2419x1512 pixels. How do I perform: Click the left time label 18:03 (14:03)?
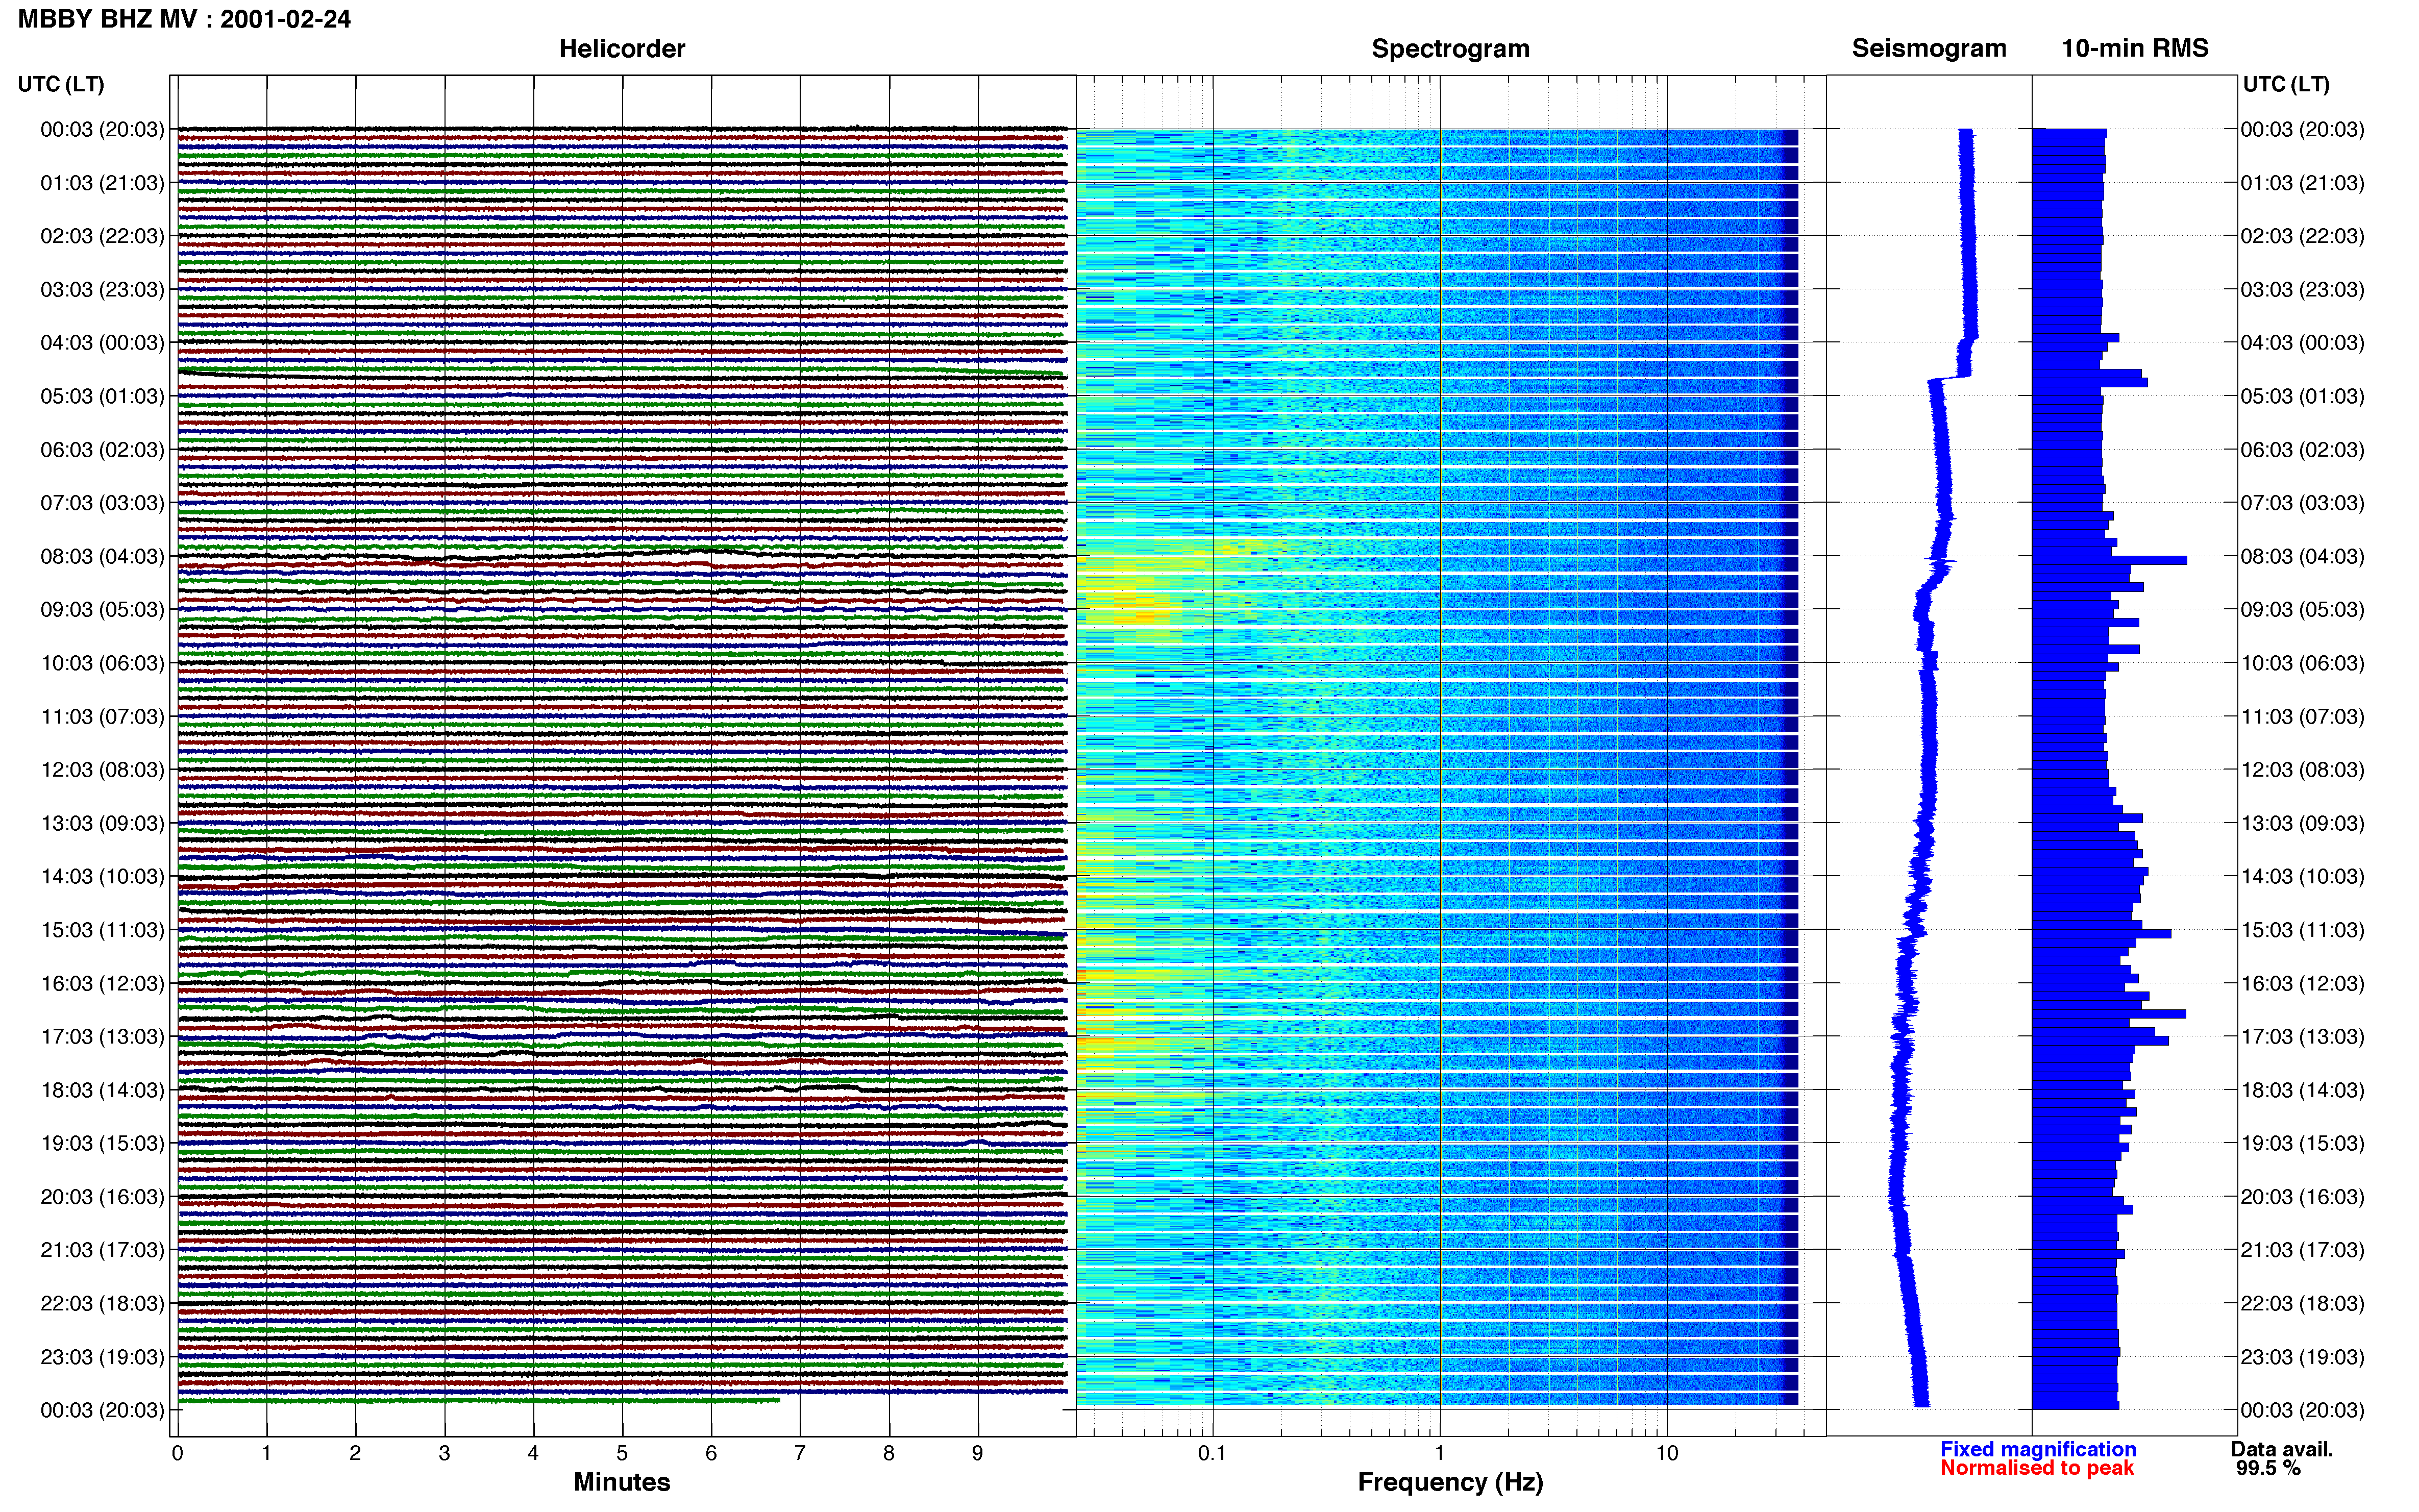tap(102, 1090)
